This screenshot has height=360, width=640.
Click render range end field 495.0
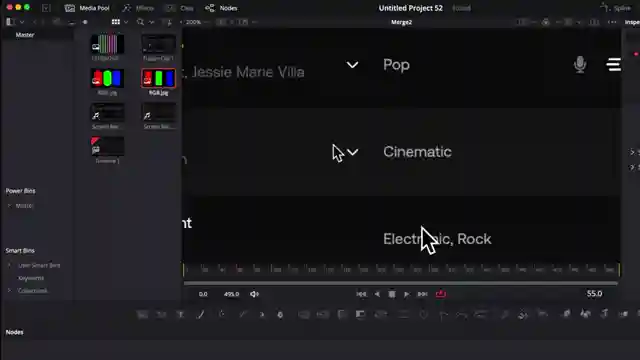tap(231, 294)
